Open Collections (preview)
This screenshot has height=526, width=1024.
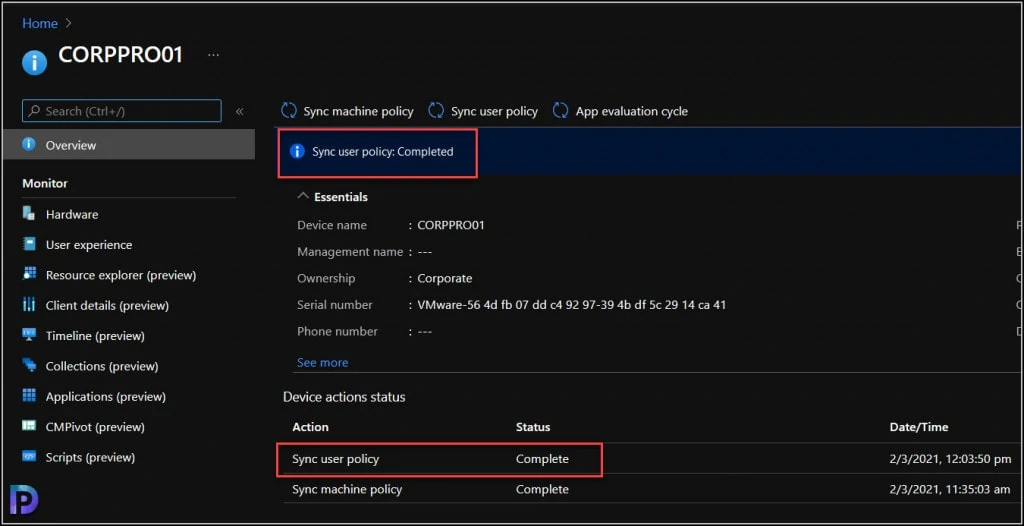click(102, 366)
